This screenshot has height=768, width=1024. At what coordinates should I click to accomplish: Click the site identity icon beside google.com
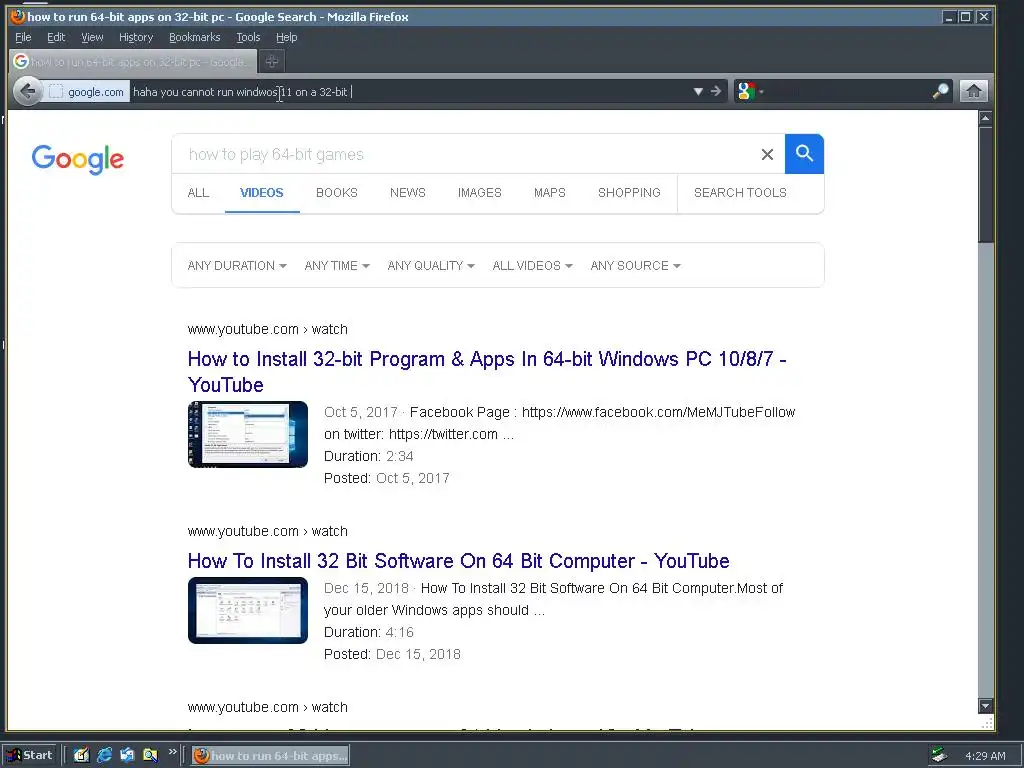tap(56, 92)
